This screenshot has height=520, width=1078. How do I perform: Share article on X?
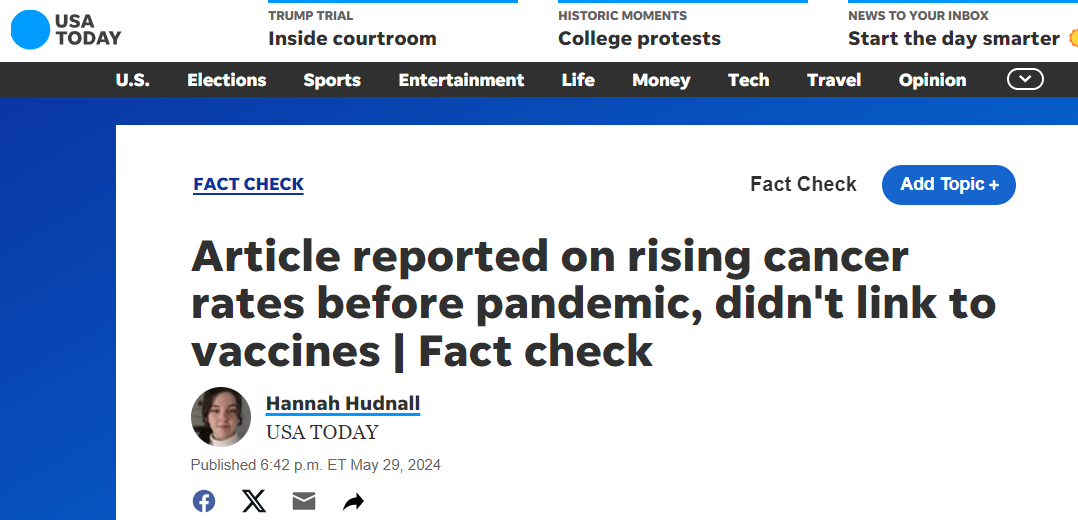pyautogui.click(x=254, y=501)
